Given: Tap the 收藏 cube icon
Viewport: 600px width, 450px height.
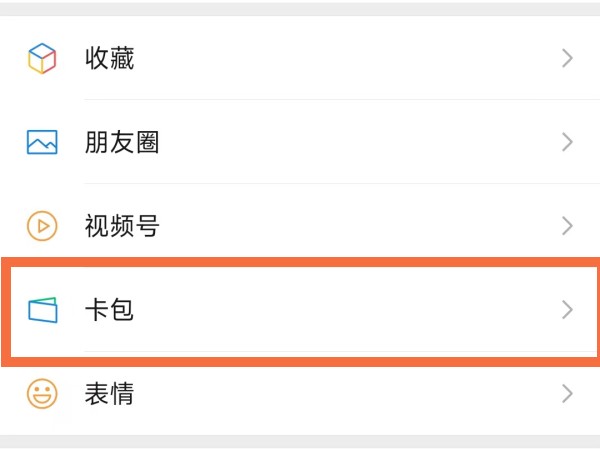Looking at the screenshot, I should click(42, 58).
